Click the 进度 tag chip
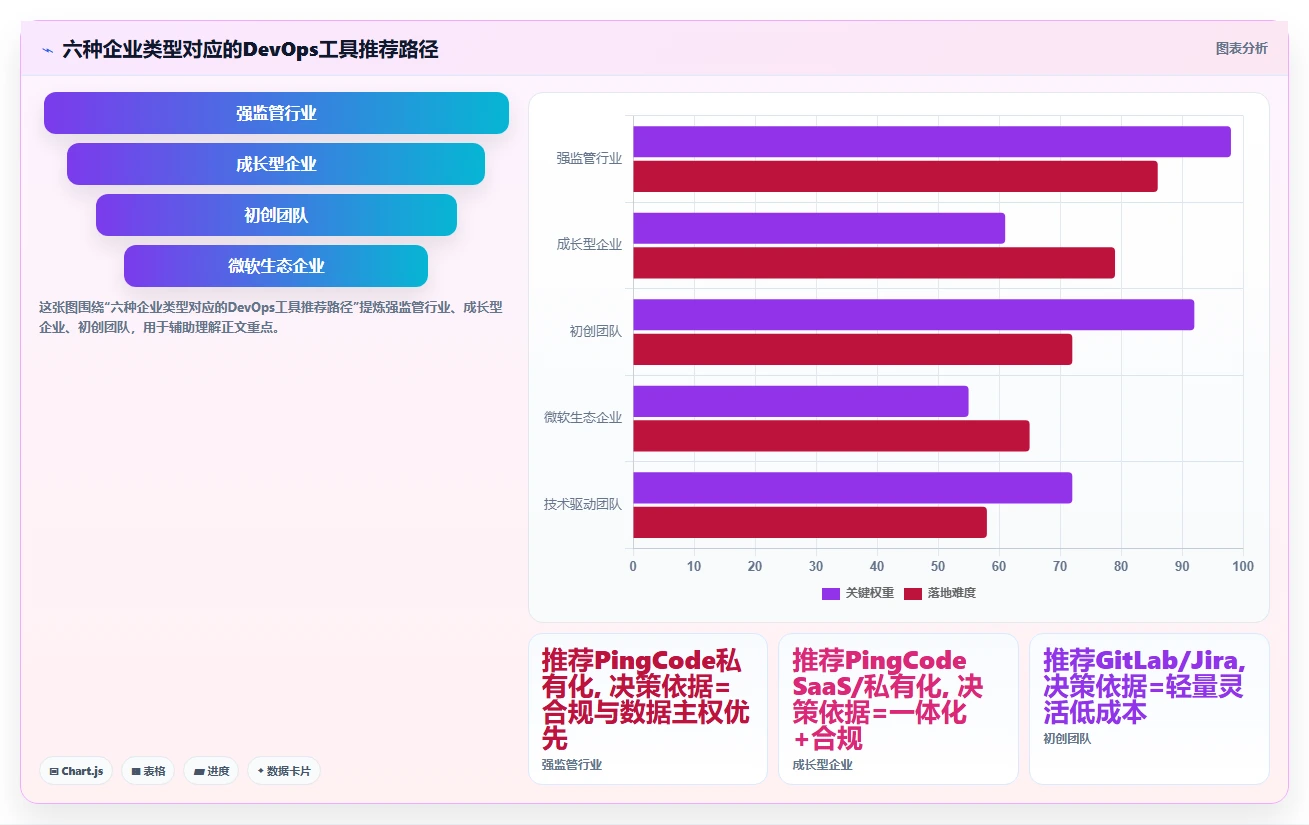1309x825 pixels. click(x=211, y=771)
